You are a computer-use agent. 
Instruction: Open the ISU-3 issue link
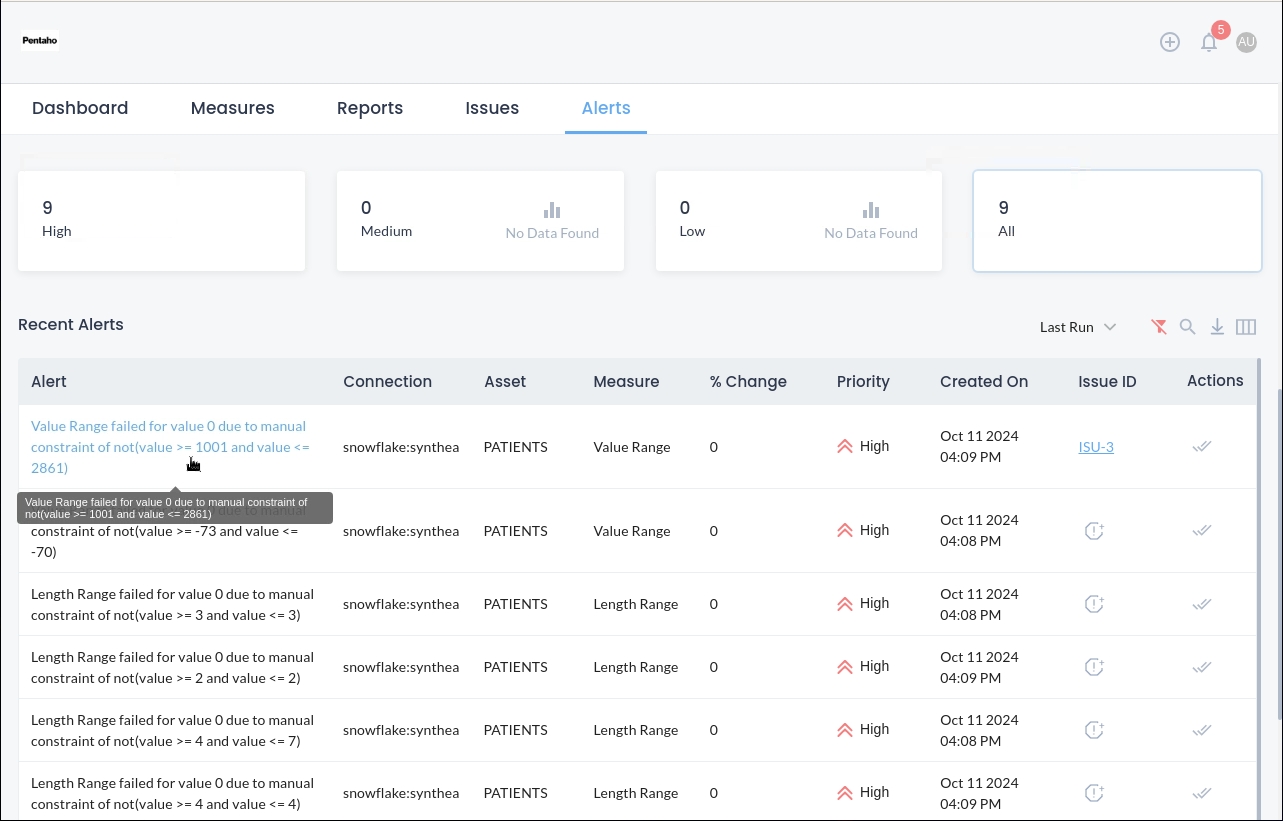pyautogui.click(x=1096, y=447)
